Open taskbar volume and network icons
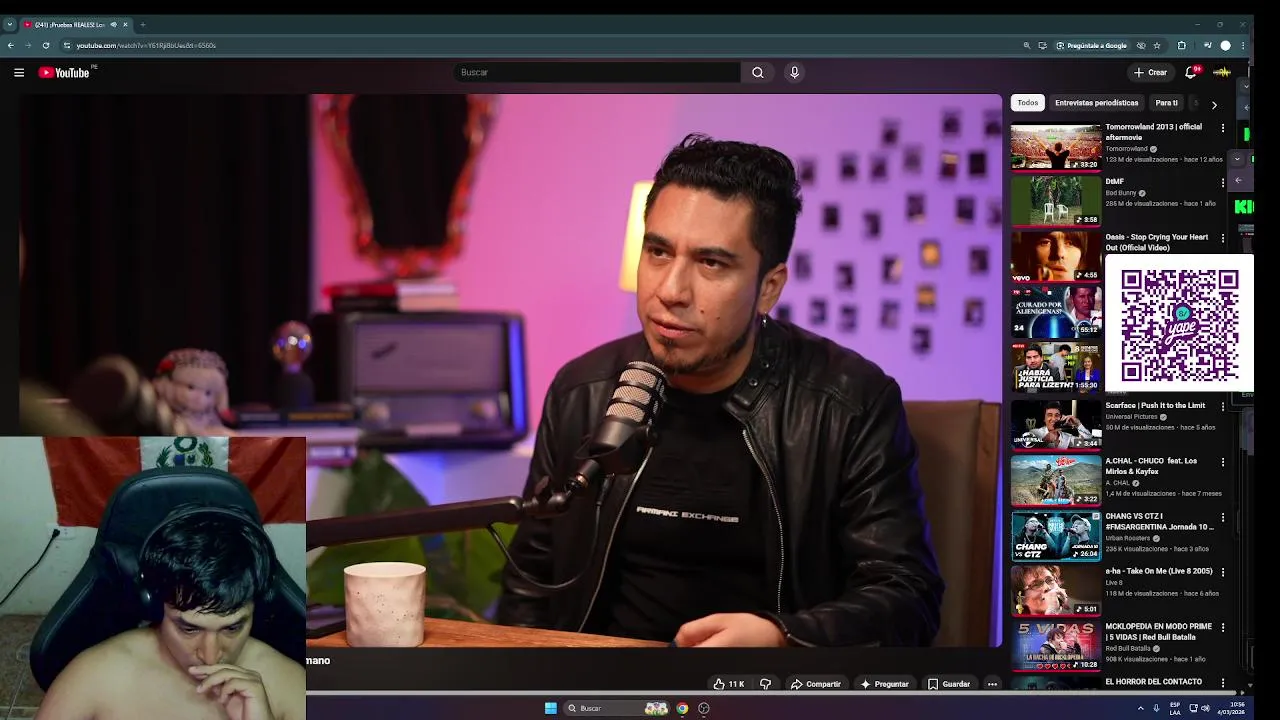Image resolution: width=1280 pixels, height=720 pixels. tap(1199, 708)
